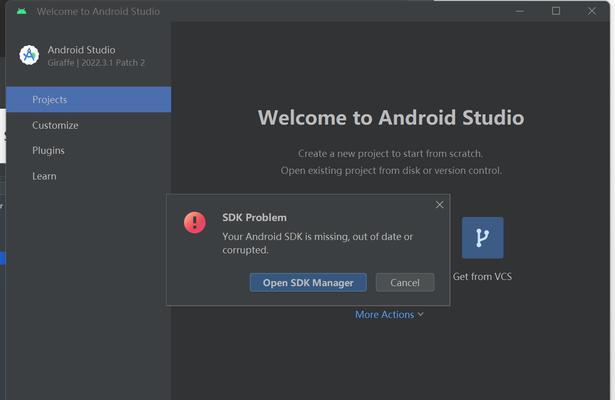The height and width of the screenshot is (400, 615).
Task: Select the Projects tab in sidebar
Action: click(89, 100)
